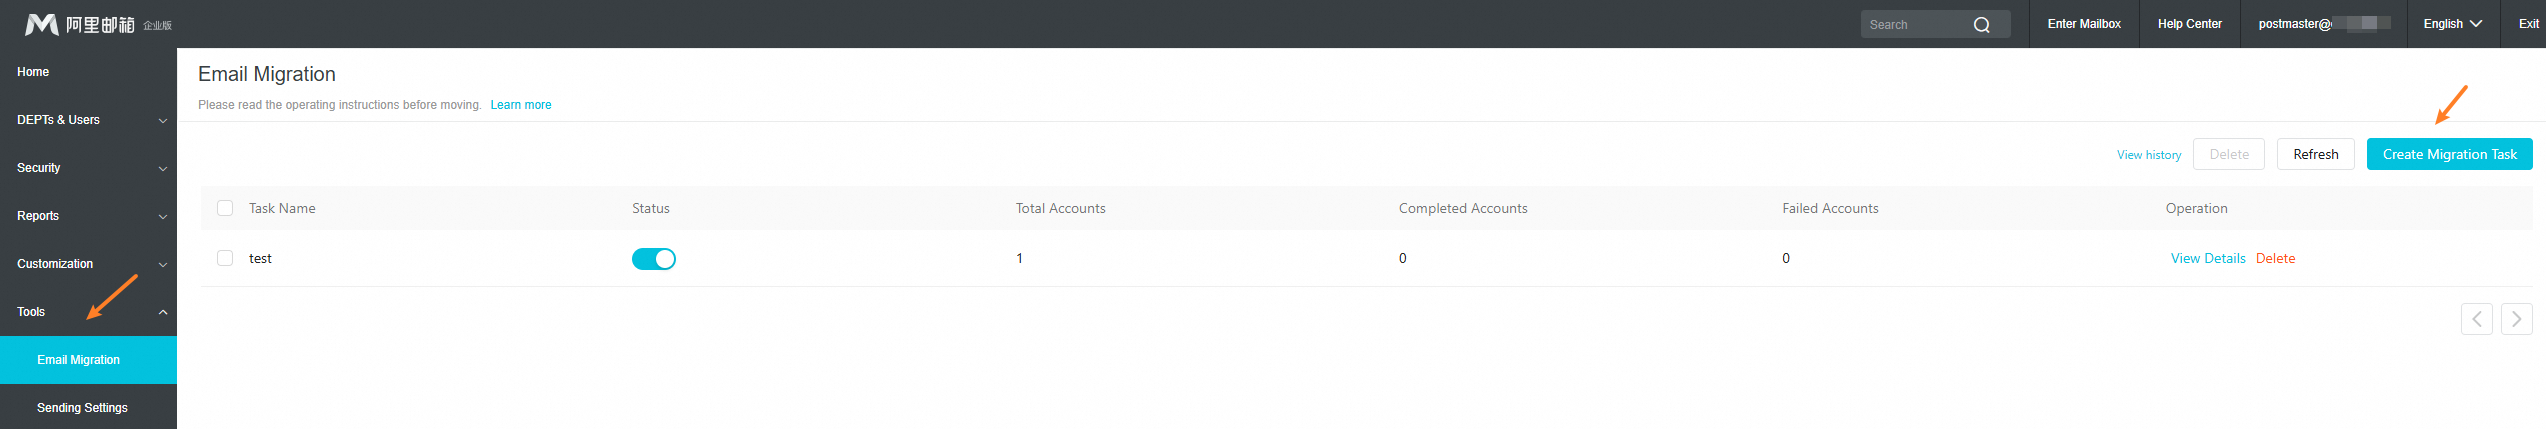Image resolution: width=2546 pixels, height=429 pixels.
Task: Click the search magnifier icon
Action: 1981,25
